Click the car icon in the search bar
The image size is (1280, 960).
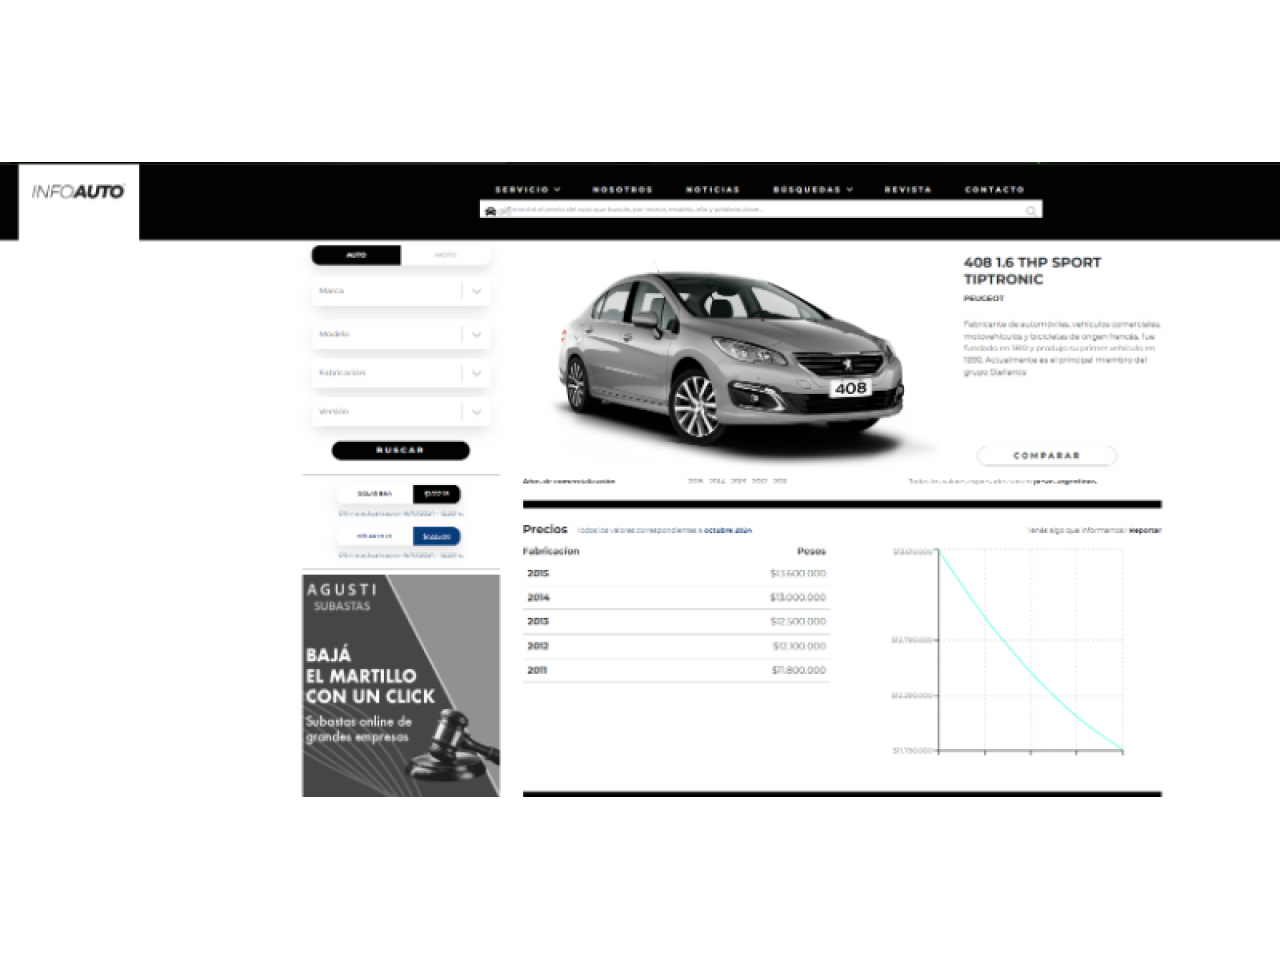490,211
